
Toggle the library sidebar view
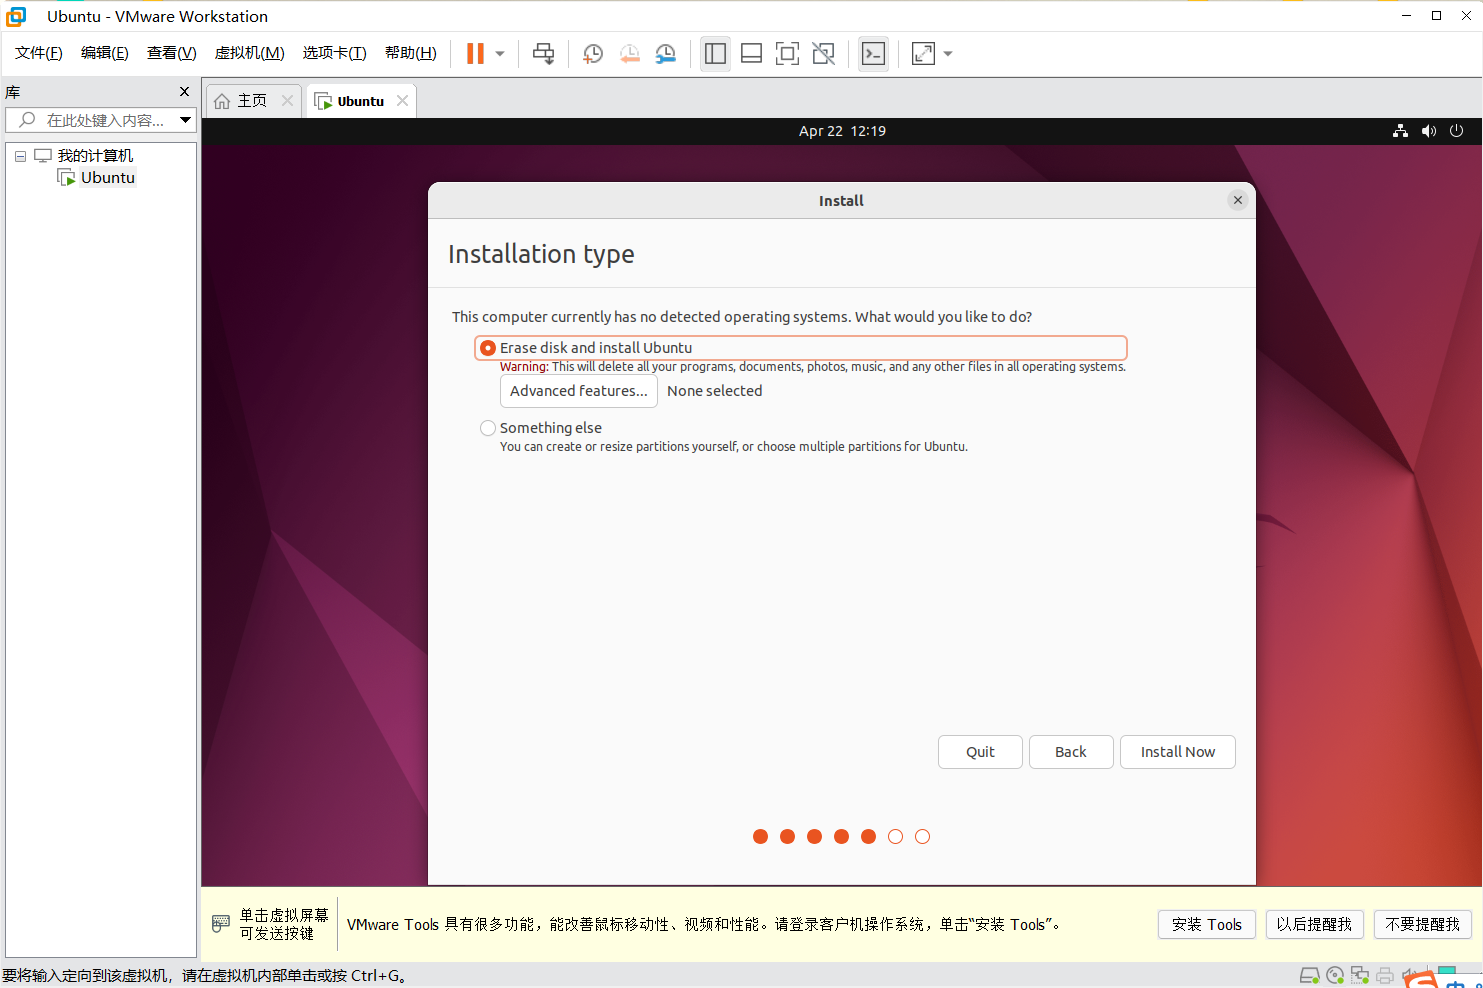point(715,54)
